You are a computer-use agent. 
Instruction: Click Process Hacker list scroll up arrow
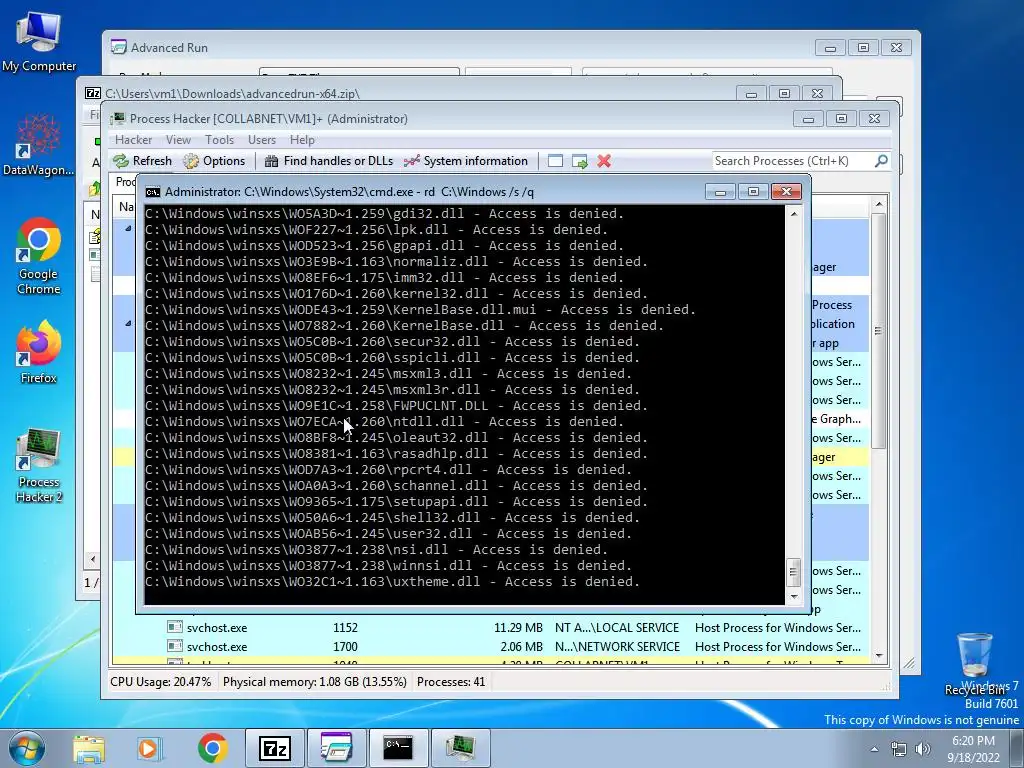pos(880,204)
